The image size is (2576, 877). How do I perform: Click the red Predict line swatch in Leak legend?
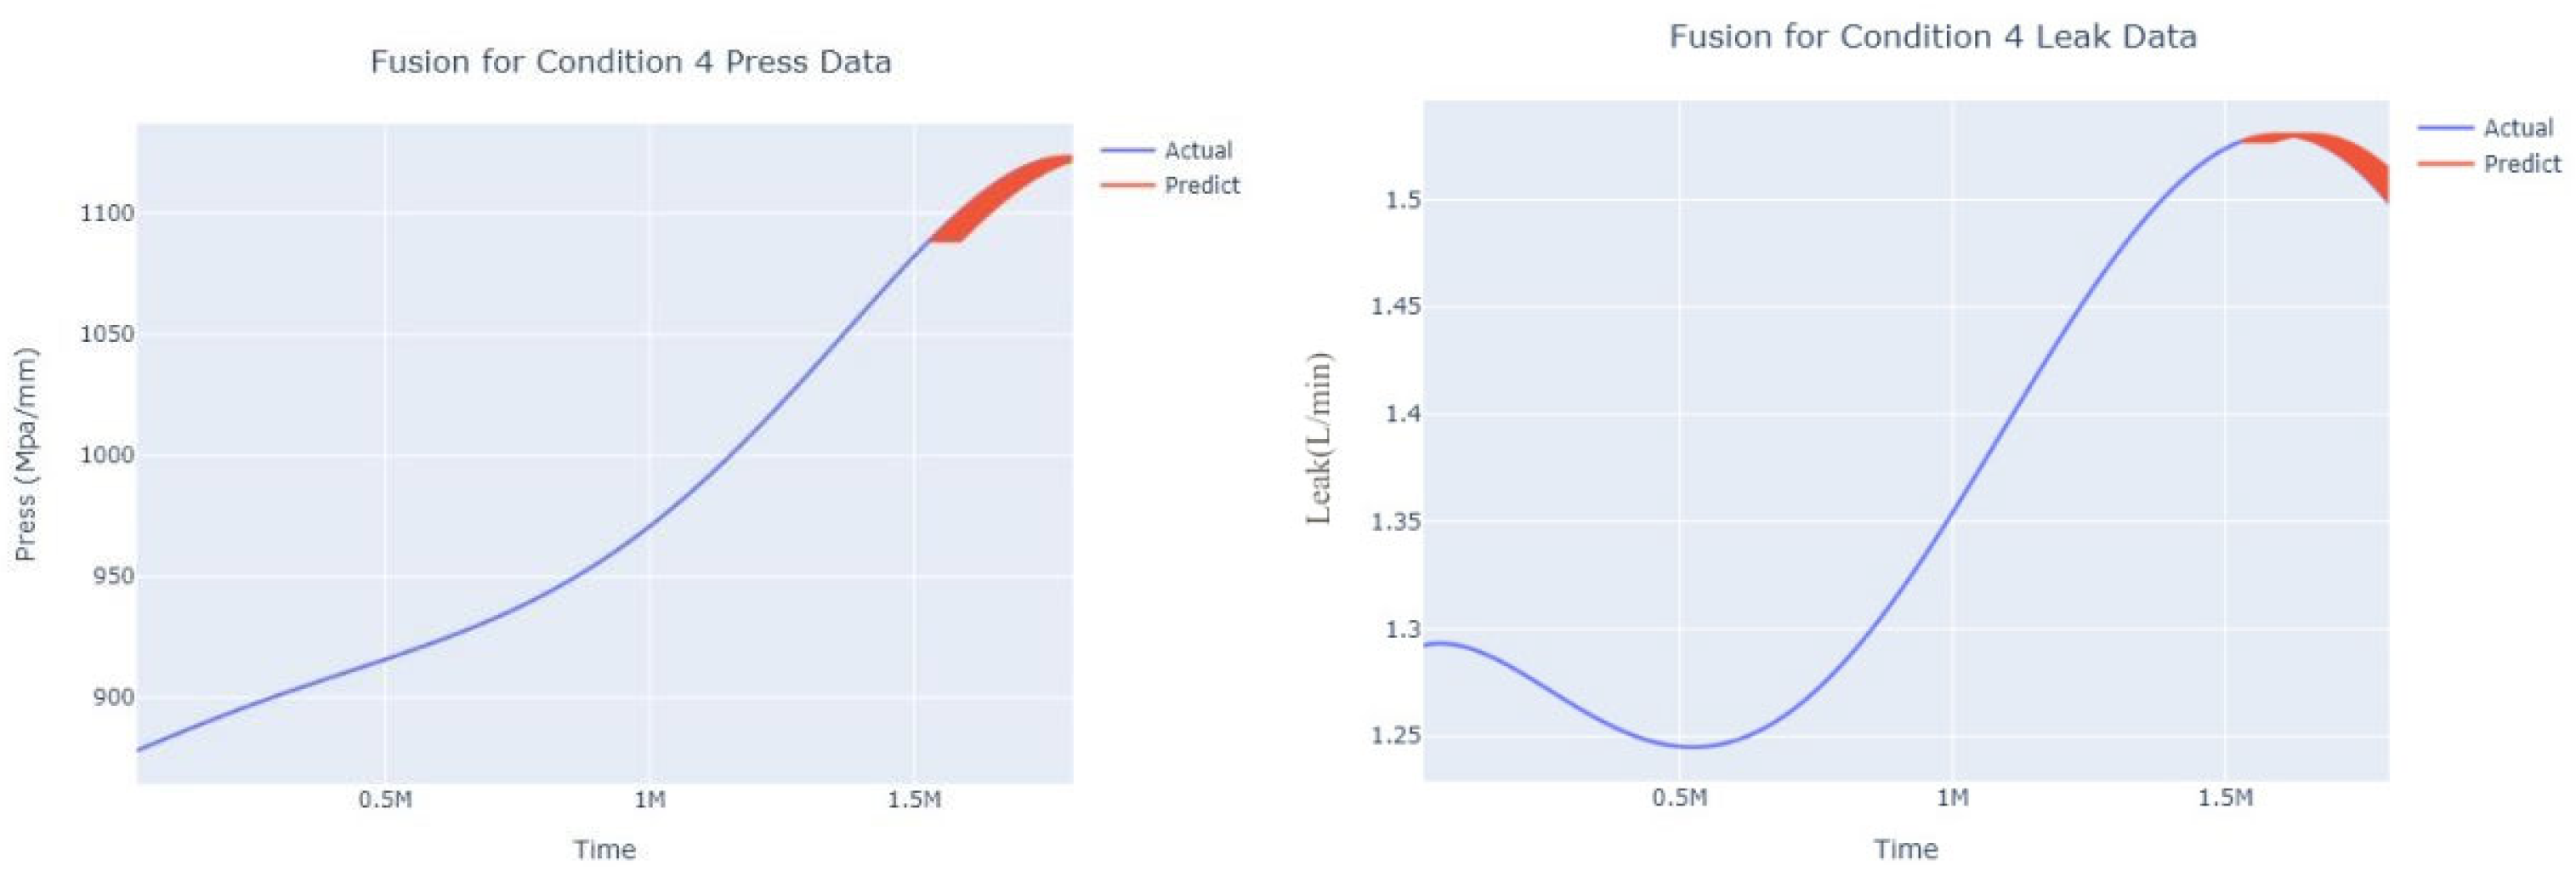point(2446,163)
